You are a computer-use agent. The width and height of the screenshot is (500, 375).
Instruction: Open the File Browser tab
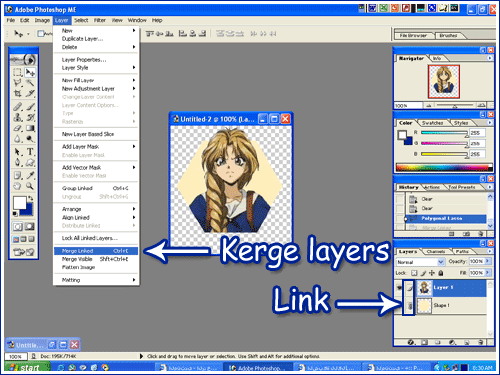click(413, 35)
